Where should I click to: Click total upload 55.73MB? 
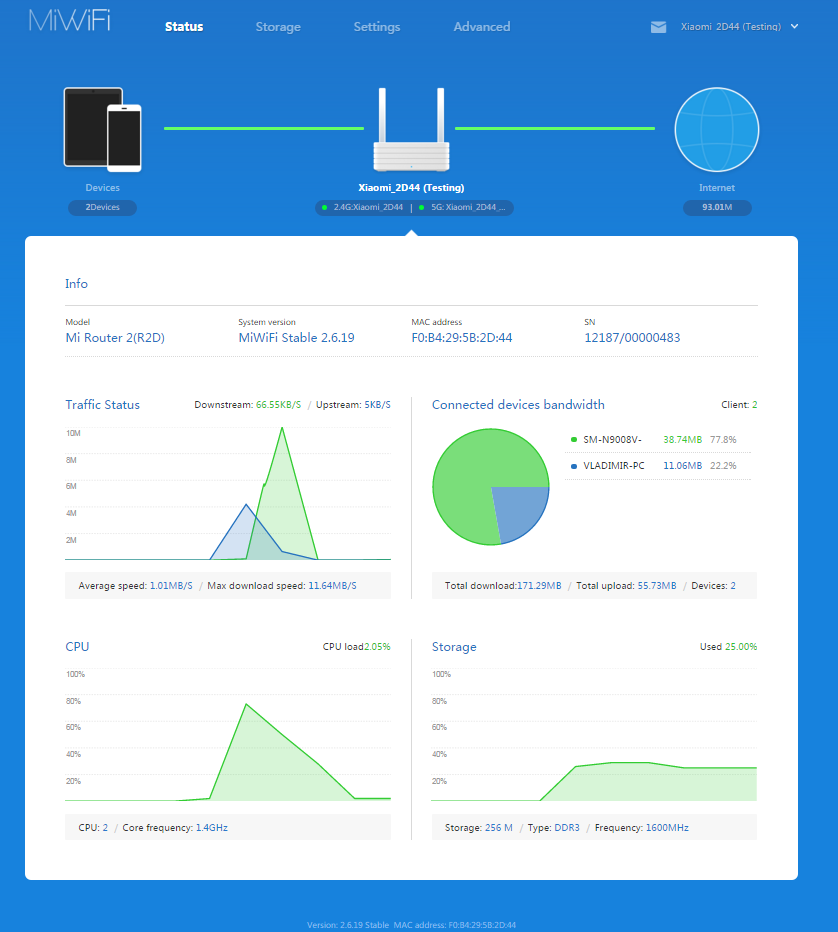657,586
